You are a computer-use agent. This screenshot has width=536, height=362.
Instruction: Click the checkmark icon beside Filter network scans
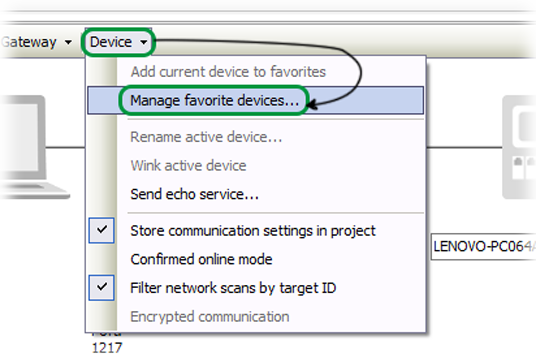coord(102,287)
